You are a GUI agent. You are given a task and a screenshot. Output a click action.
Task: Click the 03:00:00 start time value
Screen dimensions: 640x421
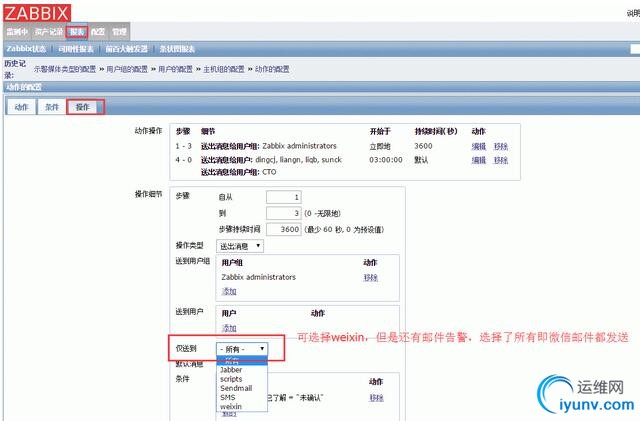tap(386, 160)
